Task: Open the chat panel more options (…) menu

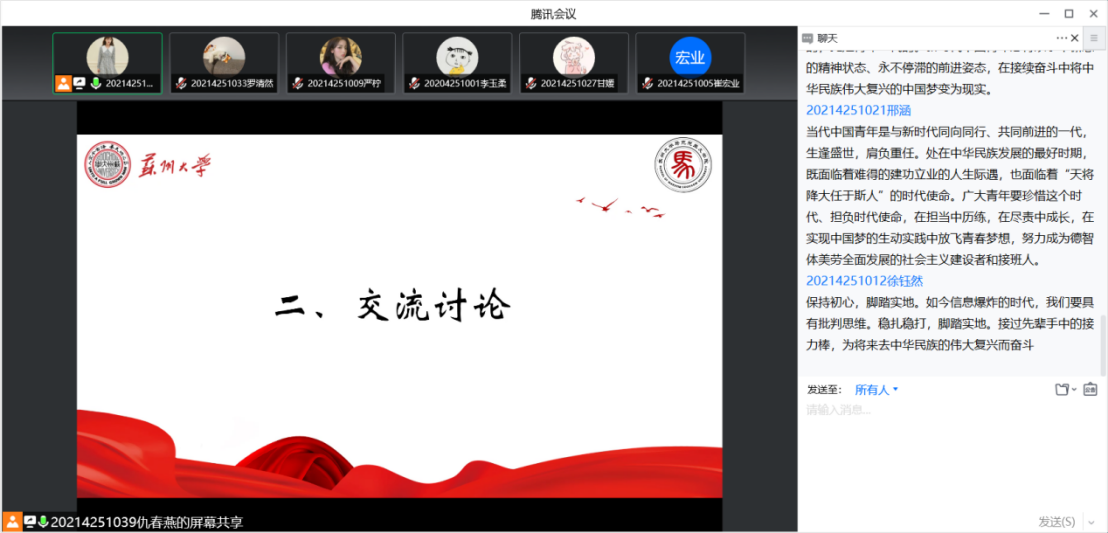Action: [x=1061, y=38]
